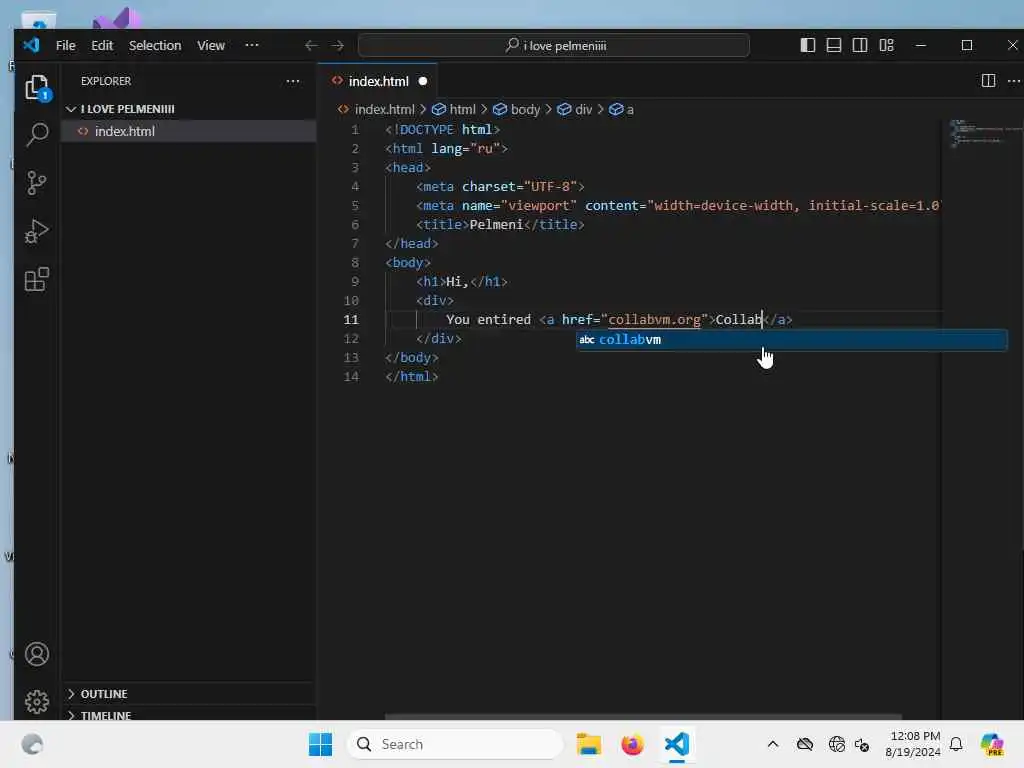Open the widgets icon on taskbar left
The height and width of the screenshot is (768, 1024).
(32, 744)
